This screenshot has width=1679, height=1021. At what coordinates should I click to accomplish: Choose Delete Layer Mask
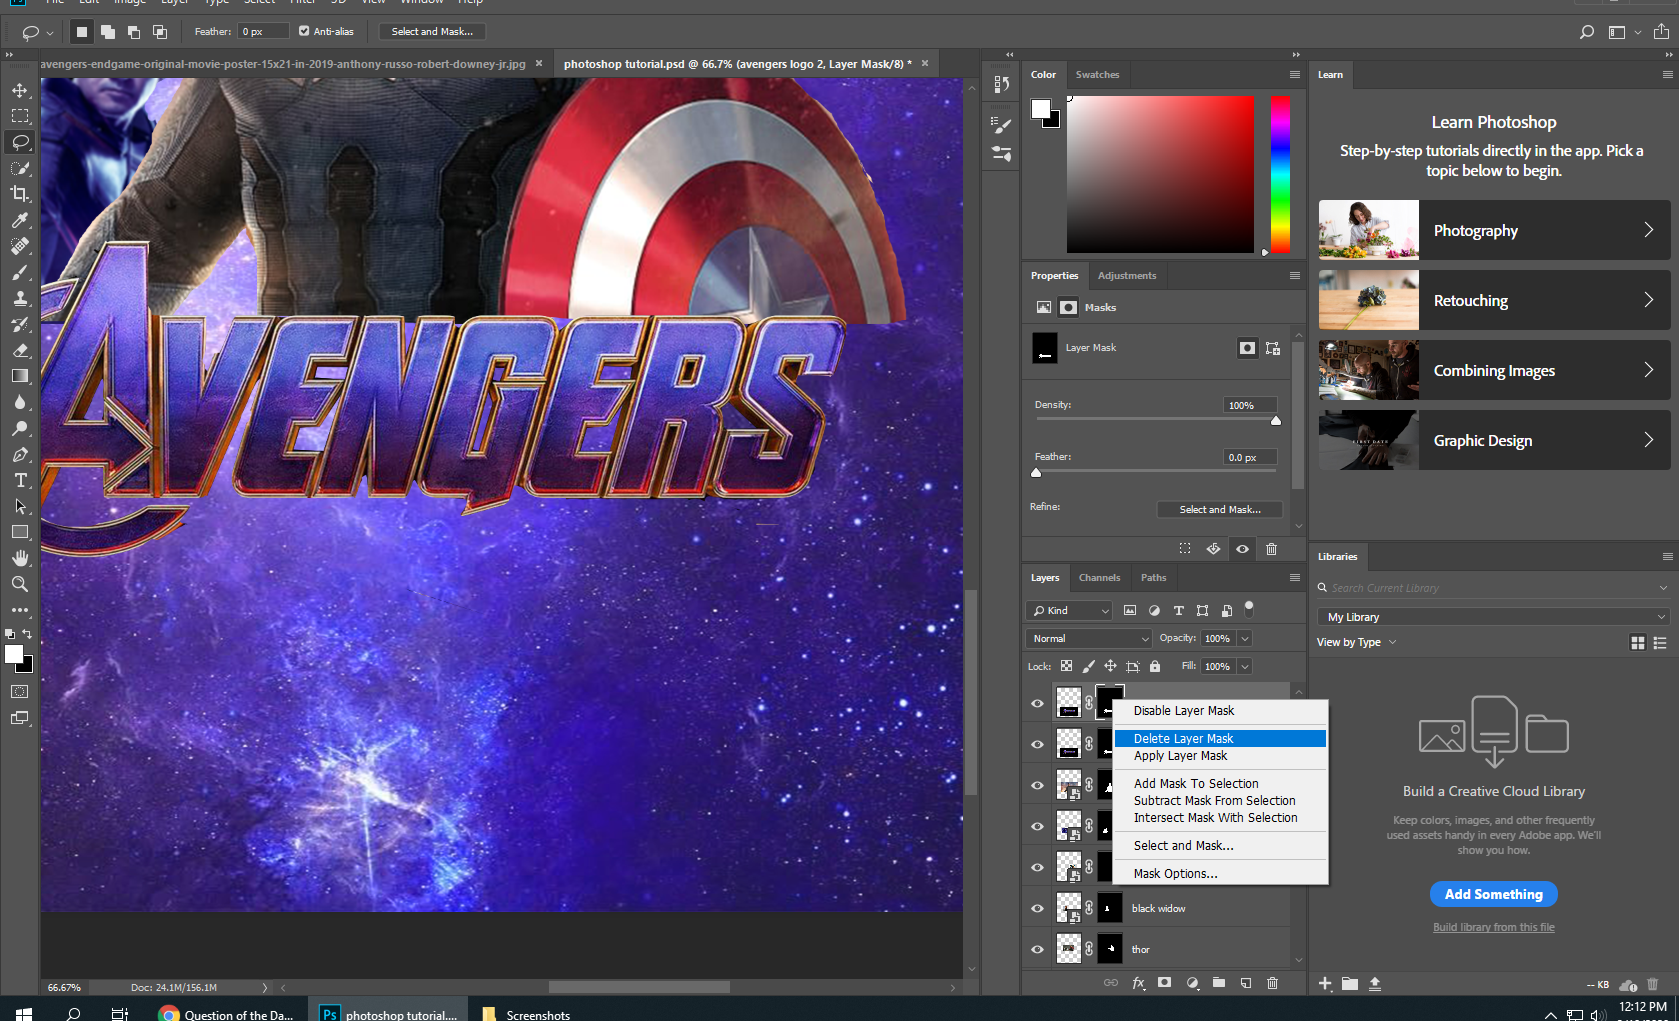point(1220,738)
